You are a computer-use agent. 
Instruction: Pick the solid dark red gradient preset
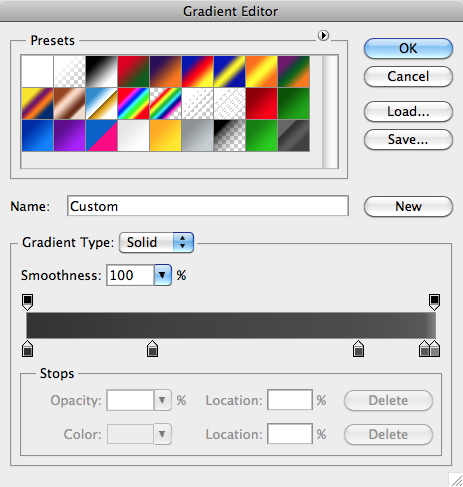(x=261, y=104)
